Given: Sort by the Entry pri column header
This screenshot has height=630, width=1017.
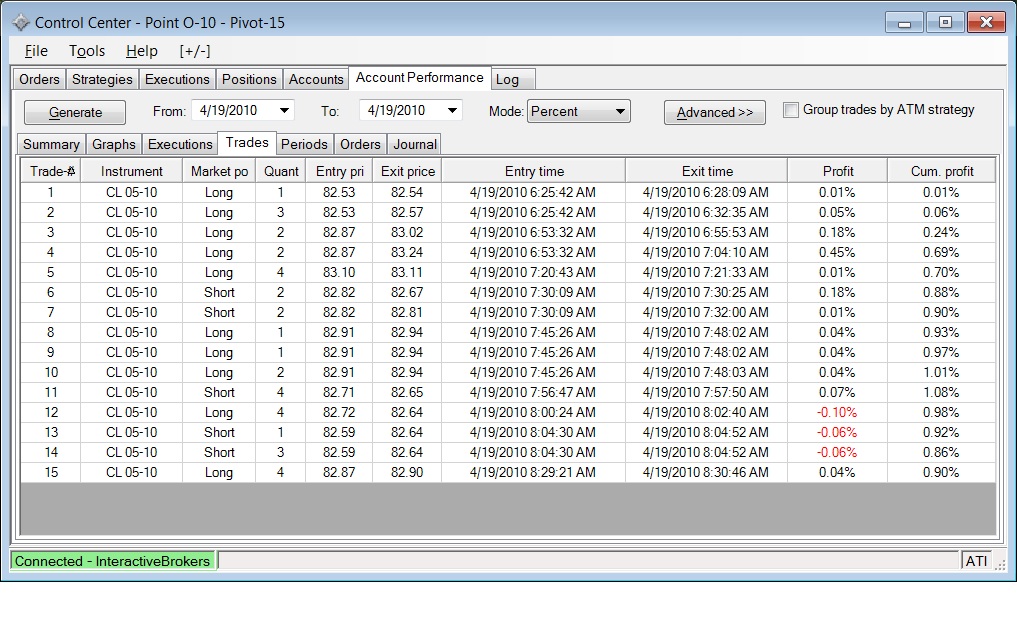Looking at the screenshot, I should coord(339,171).
